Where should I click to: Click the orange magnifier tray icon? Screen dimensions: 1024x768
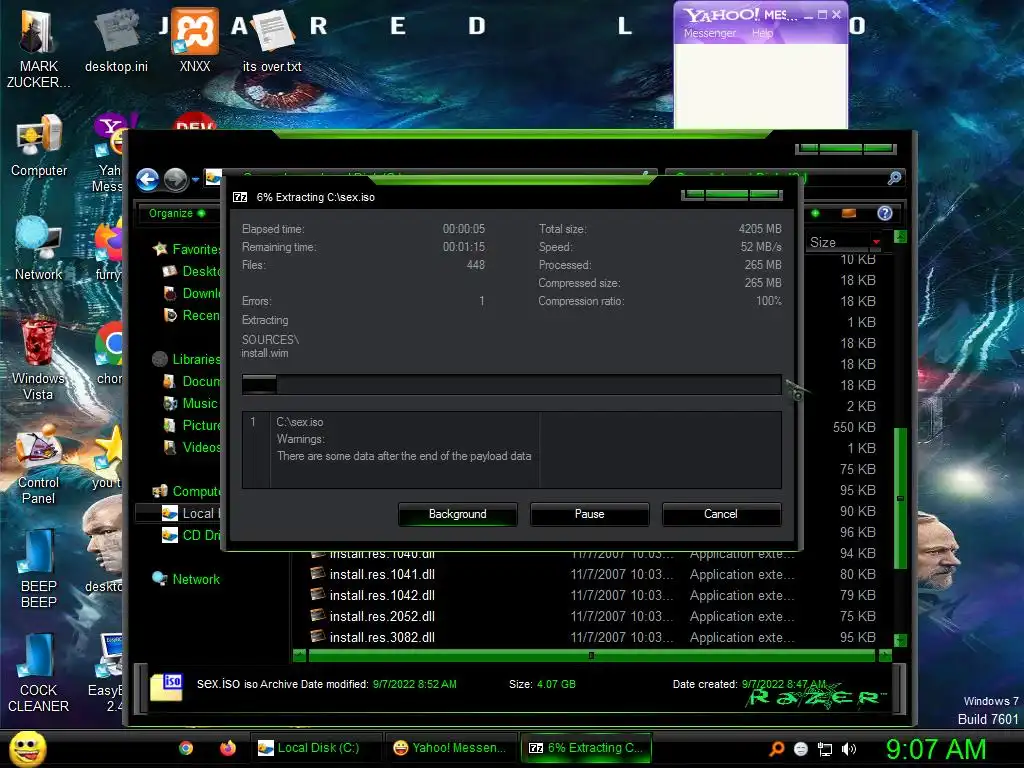777,749
